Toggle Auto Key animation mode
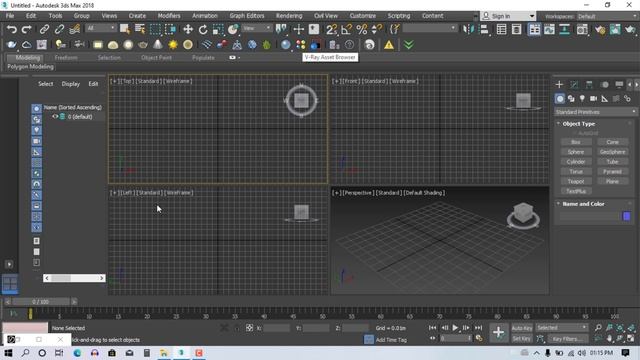This screenshot has width=640, height=360. [522, 328]
